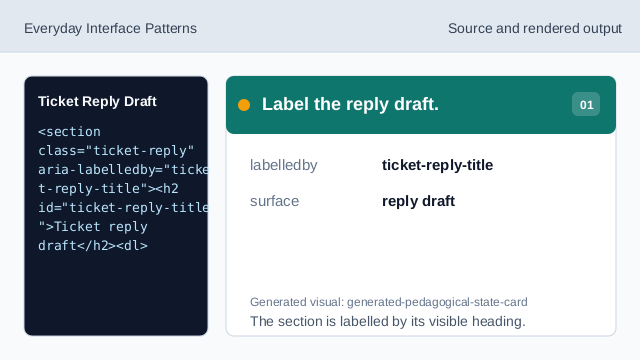
Task: Click the 'Generated visual' caption text
Action: pos(389,302)
